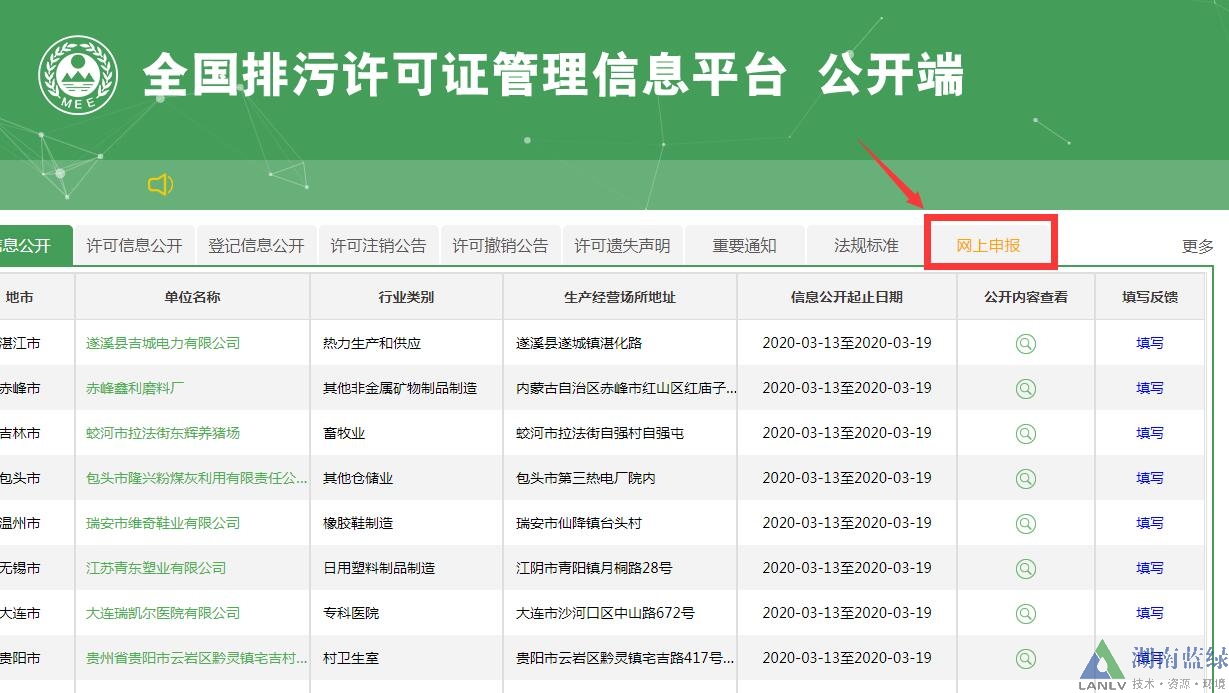The width and height of the screenshot is (1229, 693).
Task: View public content for 包头市隆兴粉煤灰利用 row
Action: (1025, 479)
